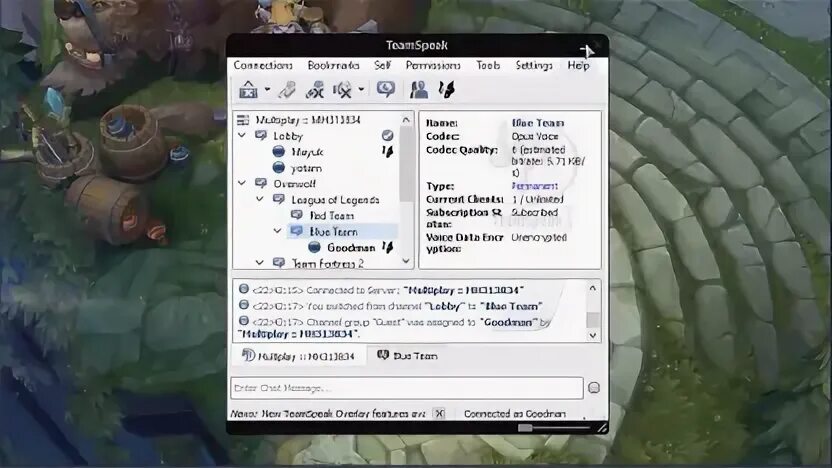Select user Goodman in Blue Team
Viewport: 832px width, 468px height.
click(351, 248)
